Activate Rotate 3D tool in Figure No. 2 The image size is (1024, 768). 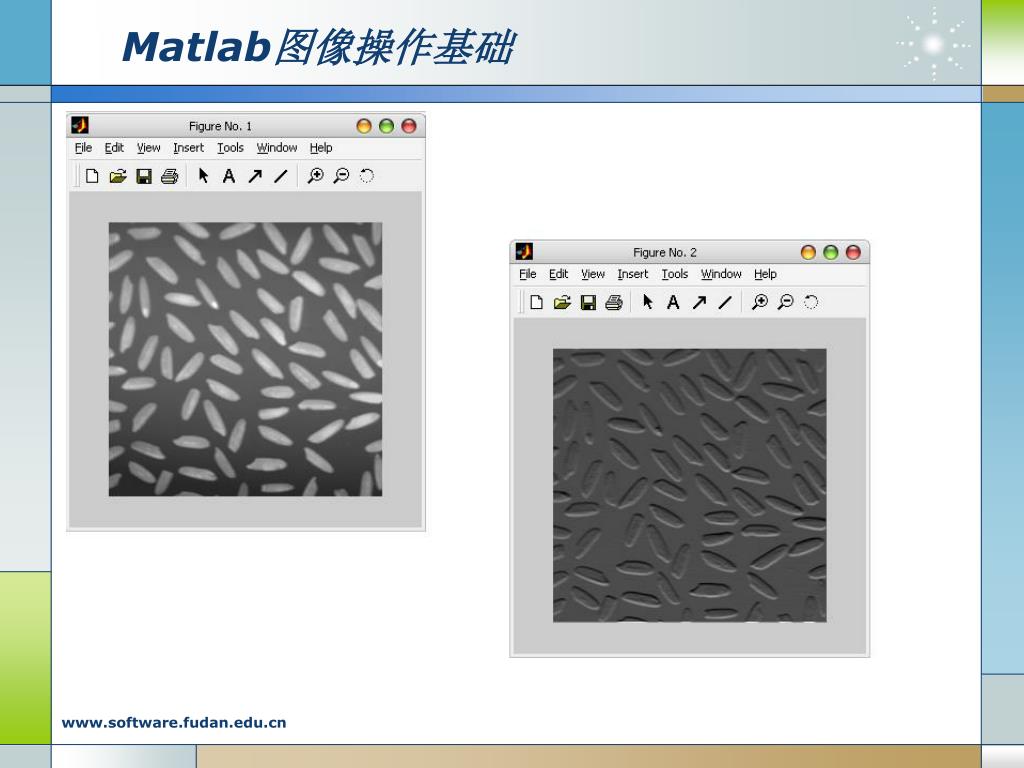[810, 302]
